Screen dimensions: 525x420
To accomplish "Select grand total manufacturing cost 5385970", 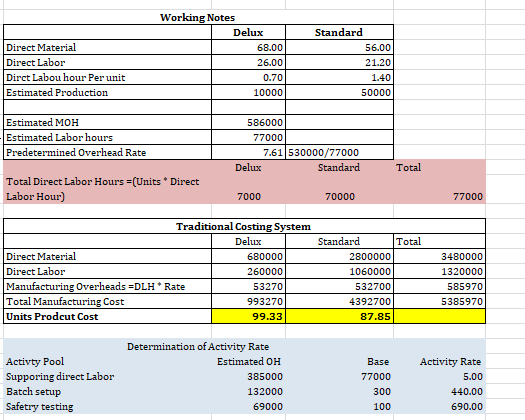I will tap(462, 302).
